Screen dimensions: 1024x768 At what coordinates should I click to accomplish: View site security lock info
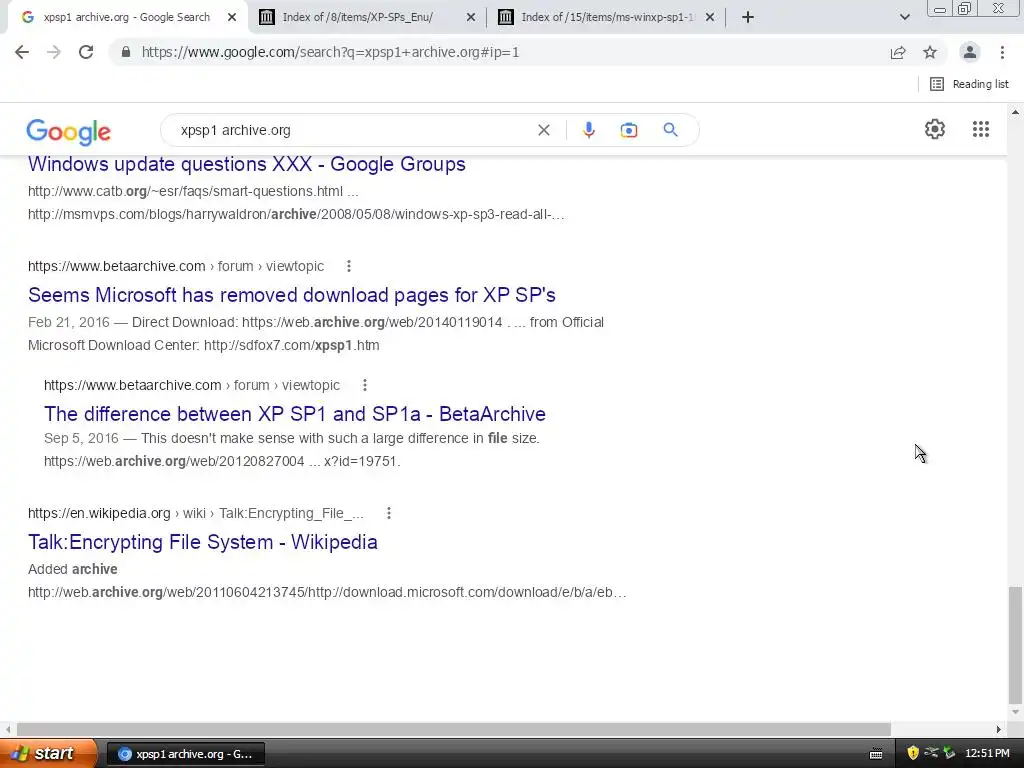click(126, 52)
